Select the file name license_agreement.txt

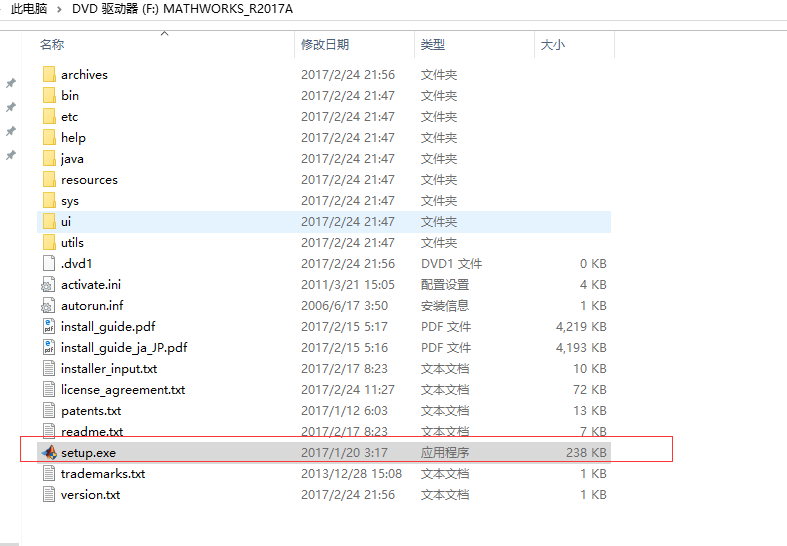tap(123, 390)
